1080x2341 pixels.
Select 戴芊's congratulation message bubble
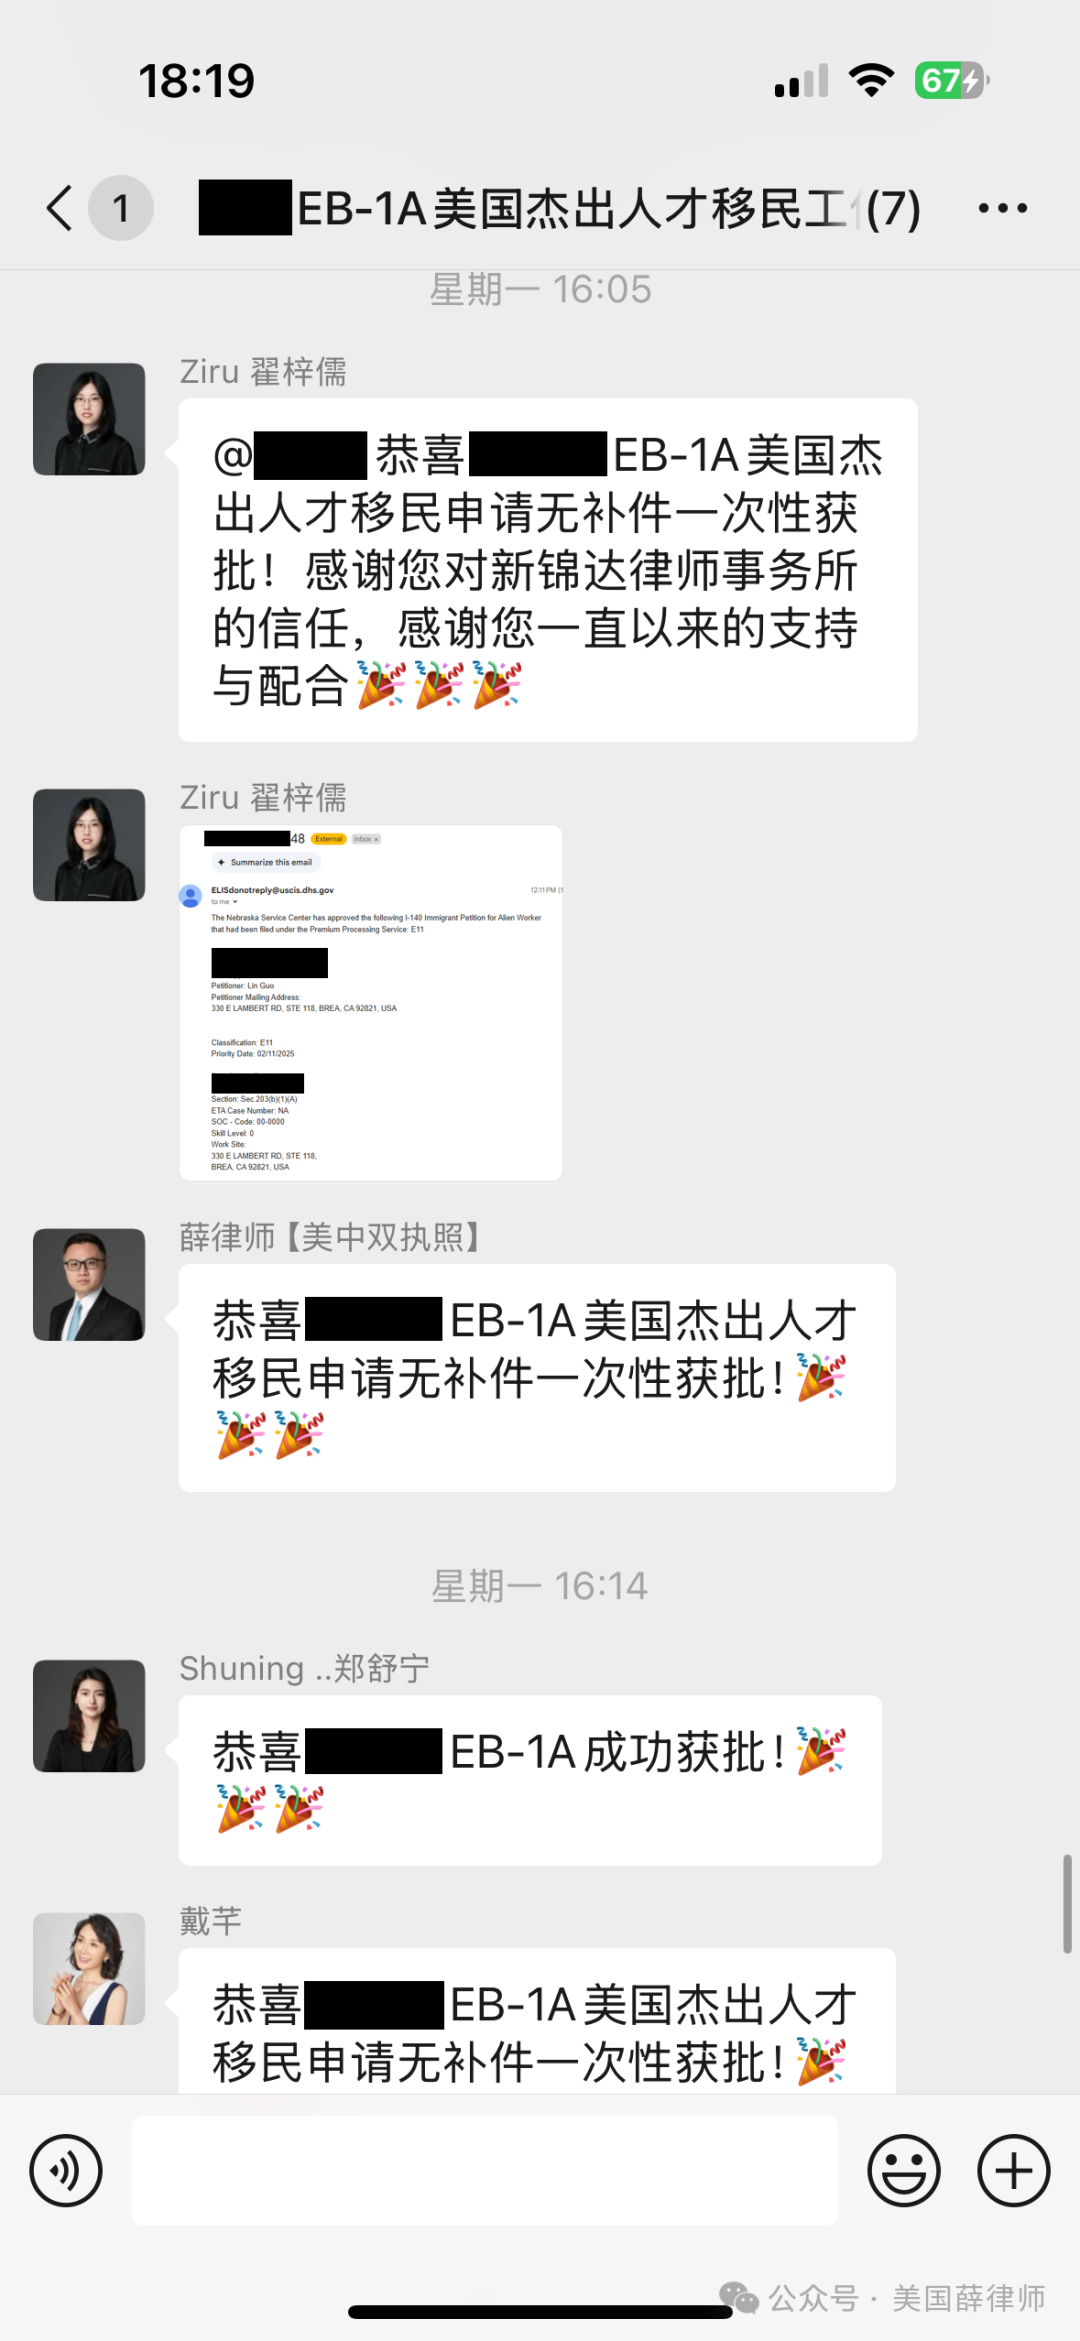(537, 2021)
